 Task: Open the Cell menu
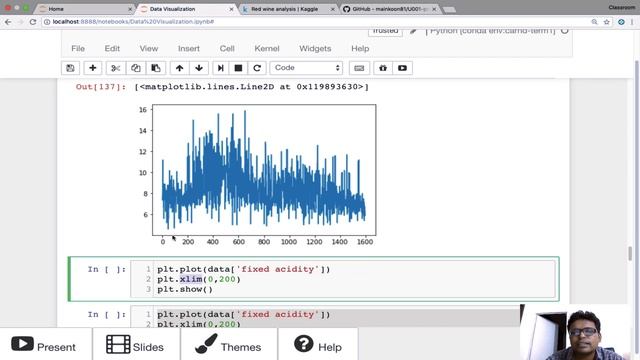(227, 48)
